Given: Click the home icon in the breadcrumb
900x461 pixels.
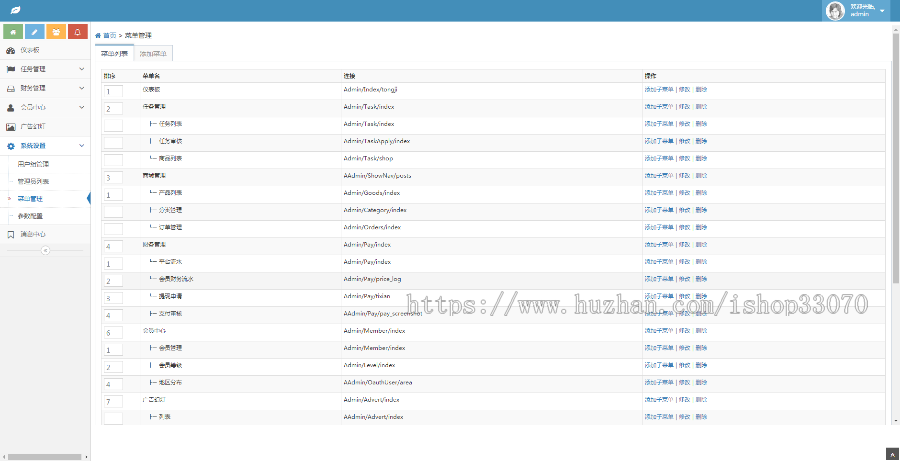Looking at the screenshot, I should tap(98, 36).
